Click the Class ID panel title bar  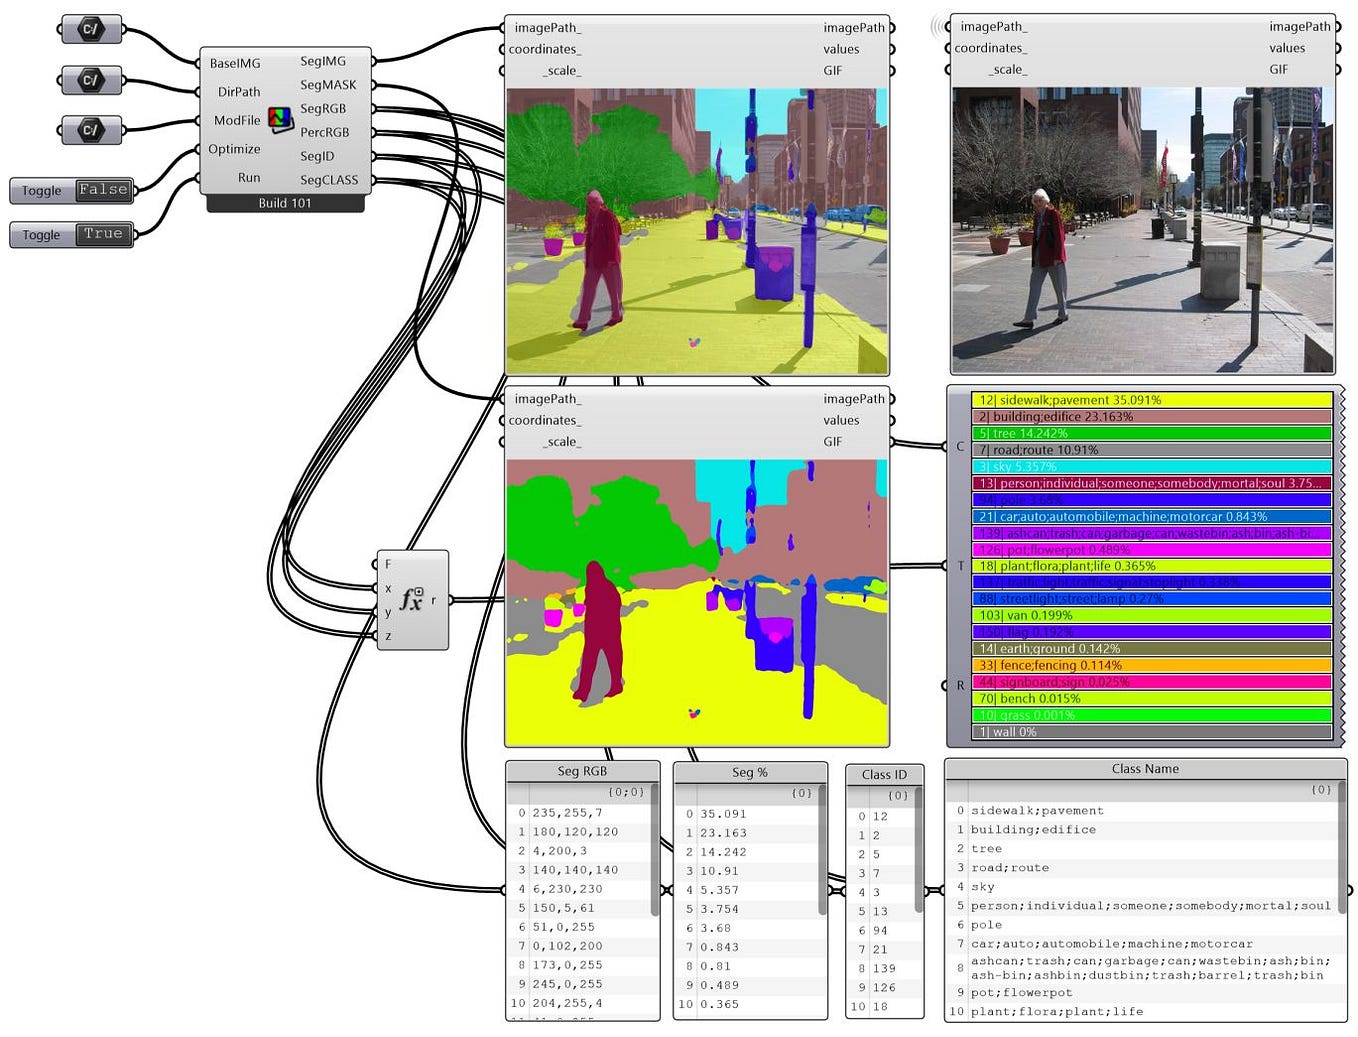click(883, 774)
